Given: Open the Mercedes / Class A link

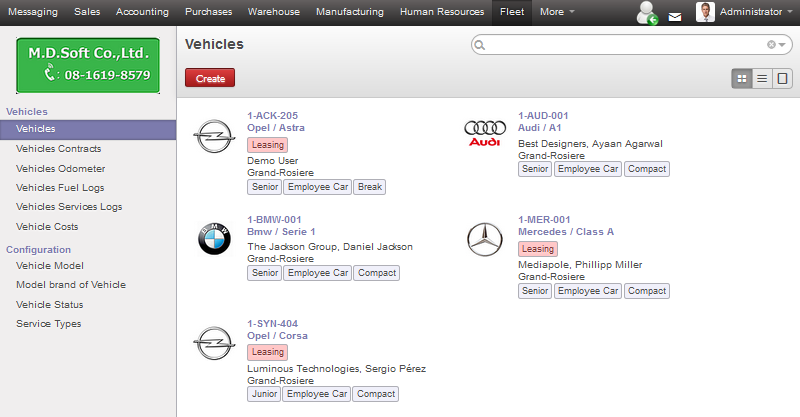Looking at the screenshot, I should click(x=566, y=232).
